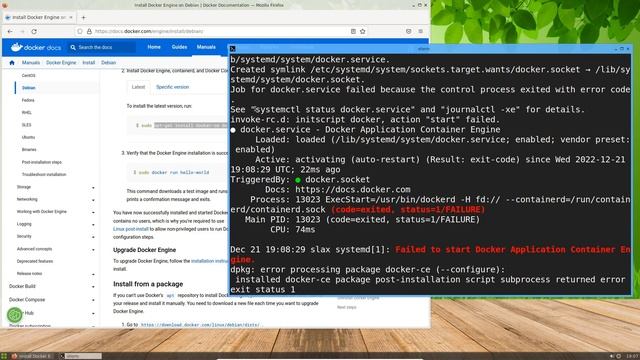Click the volume icon in taskbar

point(612,356)
